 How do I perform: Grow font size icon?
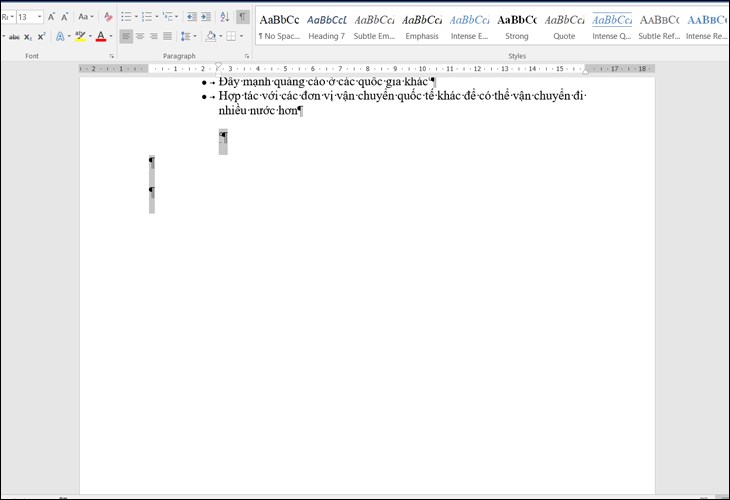(x=52, y=17)
